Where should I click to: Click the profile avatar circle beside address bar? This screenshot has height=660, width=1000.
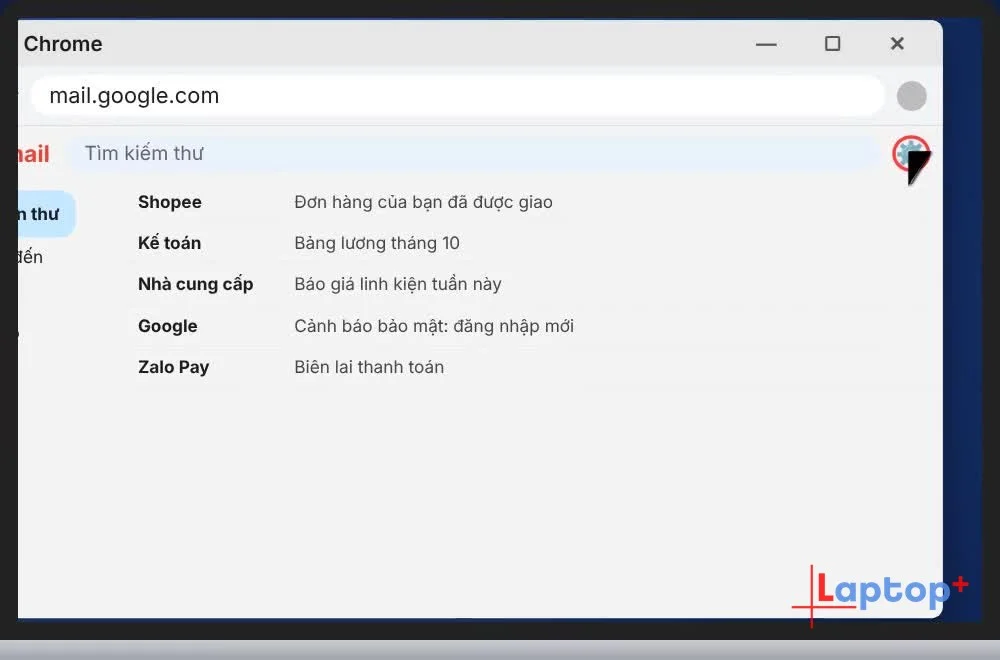[911, 96]
